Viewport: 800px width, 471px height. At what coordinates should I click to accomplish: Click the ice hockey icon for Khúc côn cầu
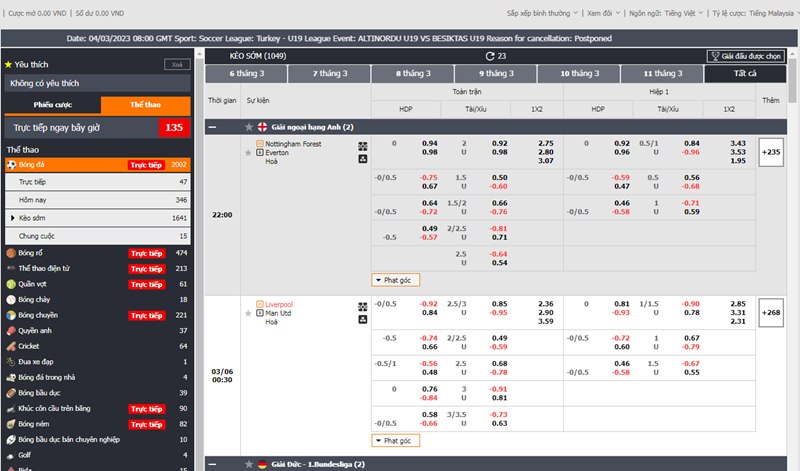pyautogui.click(x=11, y=409)
